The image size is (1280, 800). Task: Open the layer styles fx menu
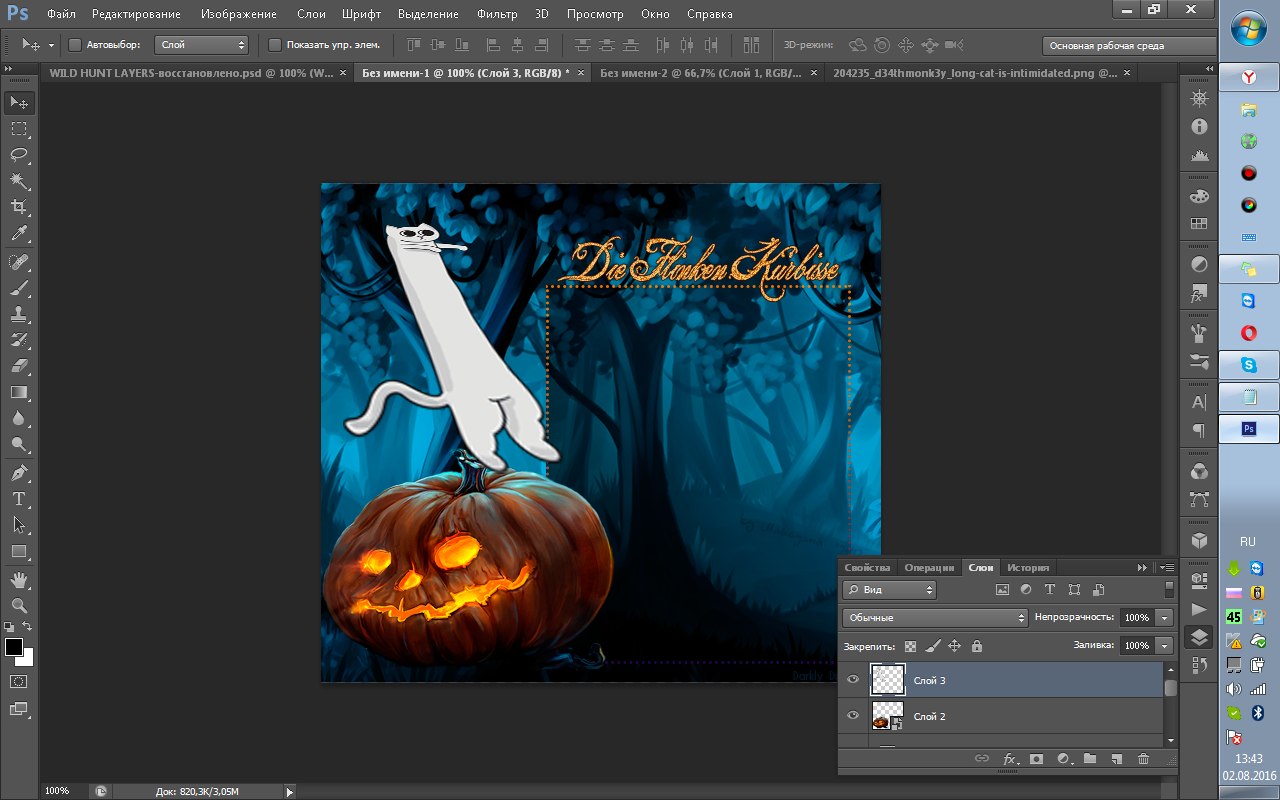tap(1010, 759)
